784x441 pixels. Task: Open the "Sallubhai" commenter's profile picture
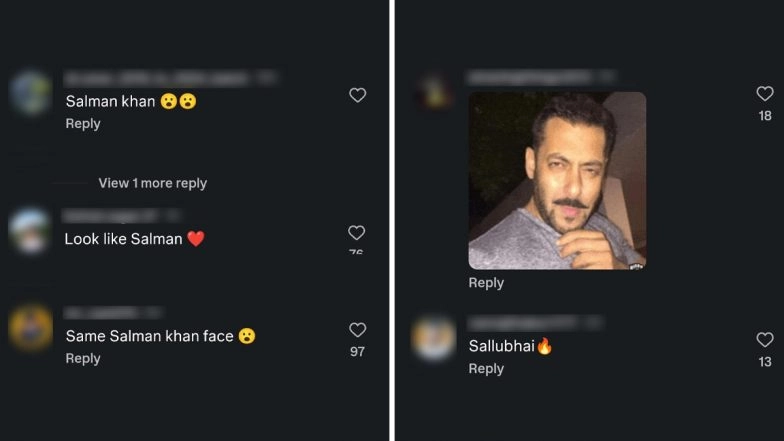[x=435, y=338]
